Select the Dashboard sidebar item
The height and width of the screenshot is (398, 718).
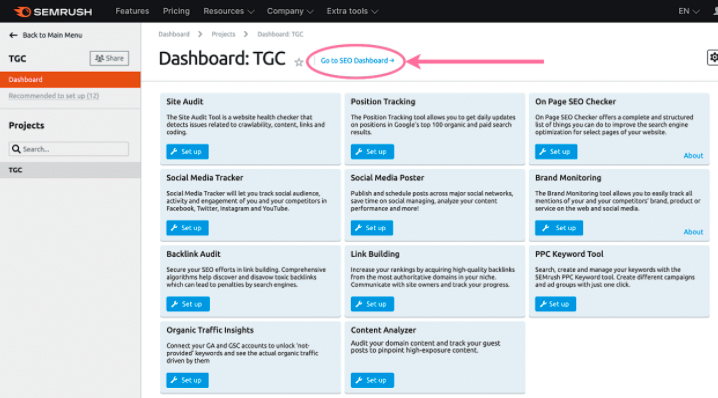point(70,79)
